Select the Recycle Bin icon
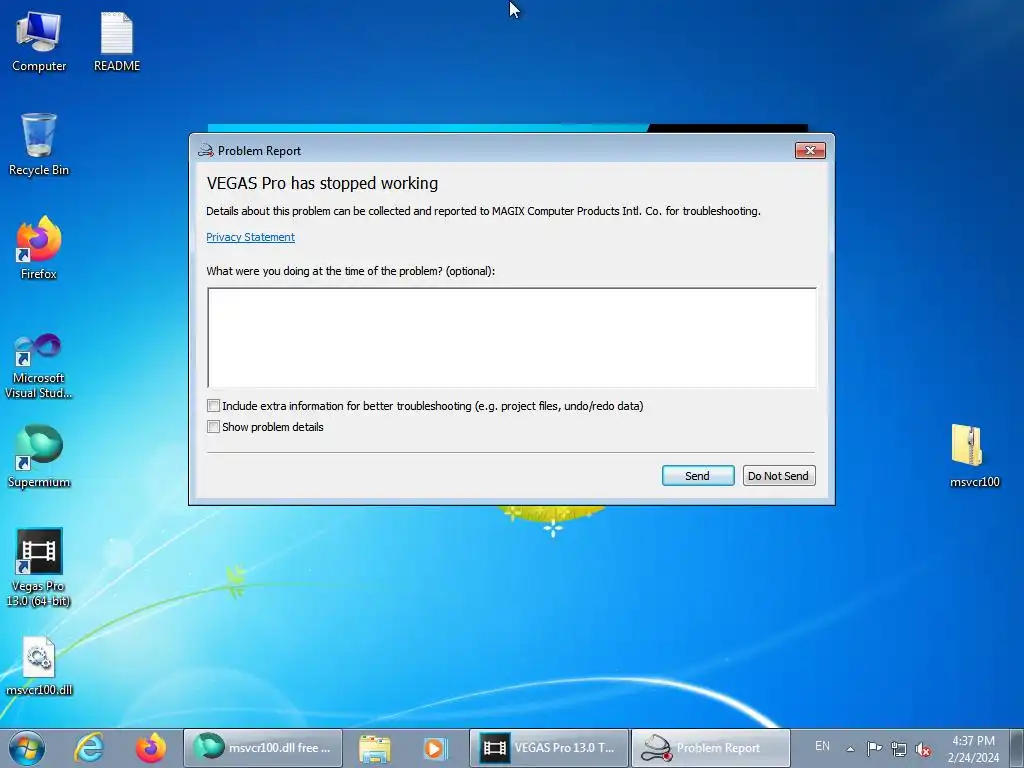Image resolution: width=1024 pixels, height=768 pixels. point(39,144)
